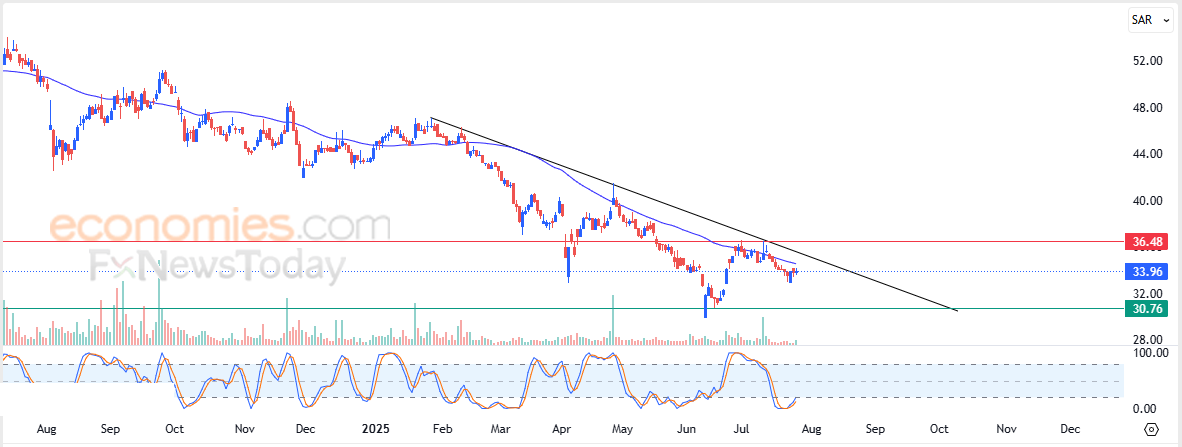The image size is (1182, 447).
Task: Click the 100.00 oscillator scale value
Action: pyautogui.click(x=1150, y=353)
